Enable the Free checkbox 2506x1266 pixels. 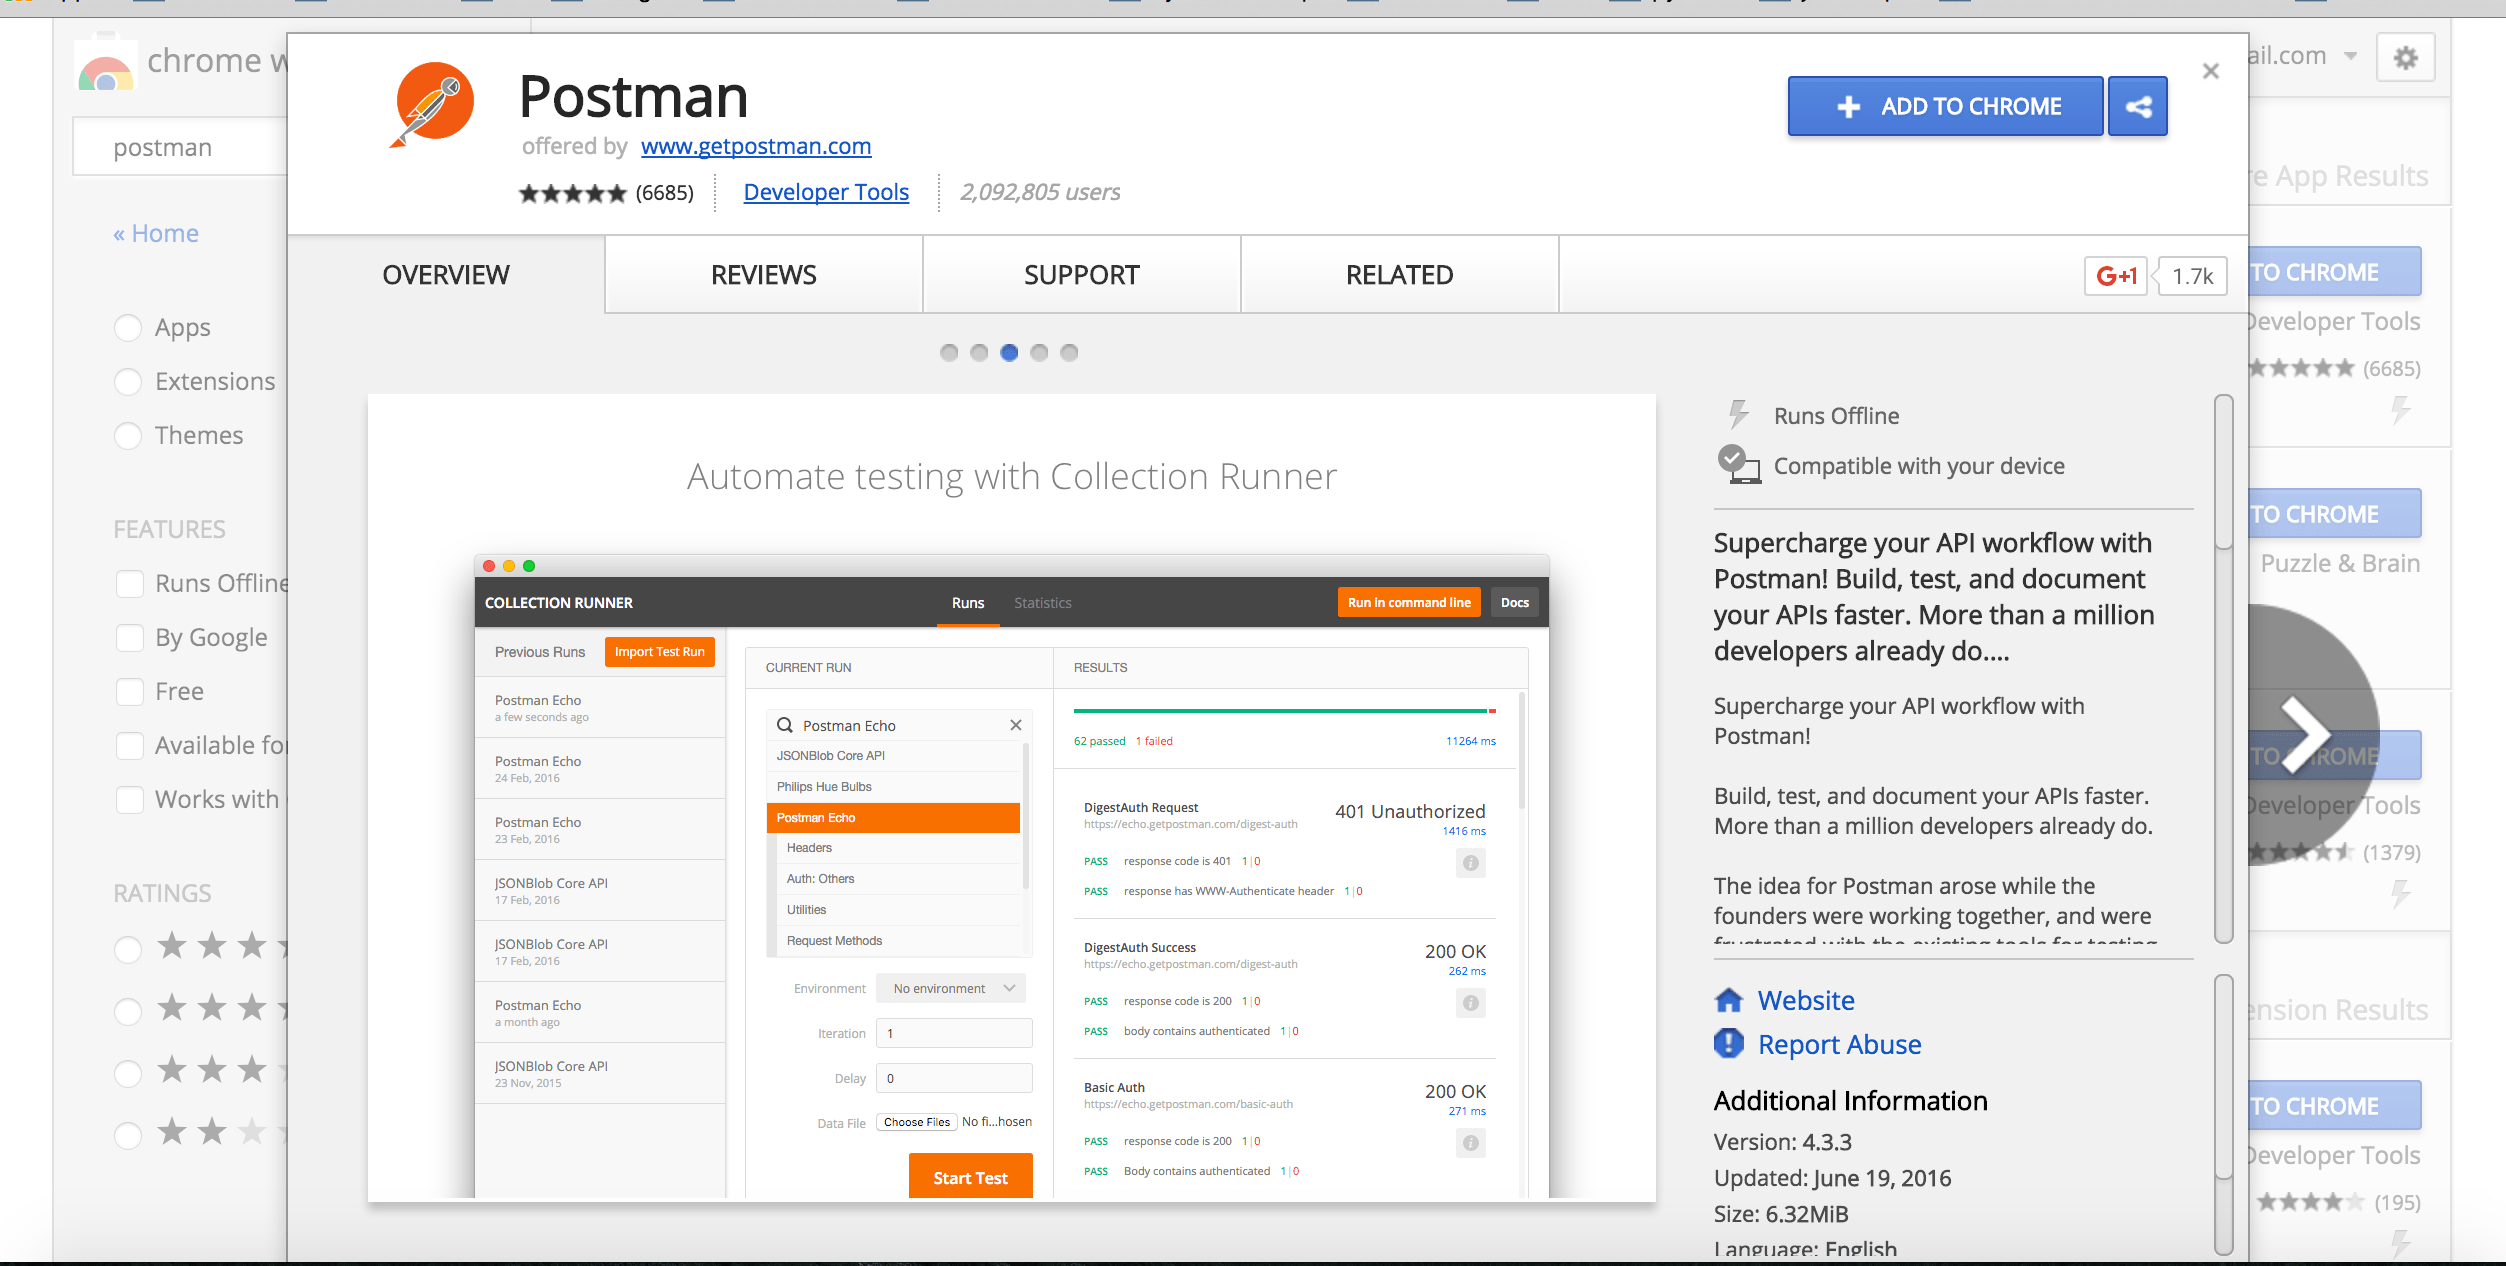[130, 692]
